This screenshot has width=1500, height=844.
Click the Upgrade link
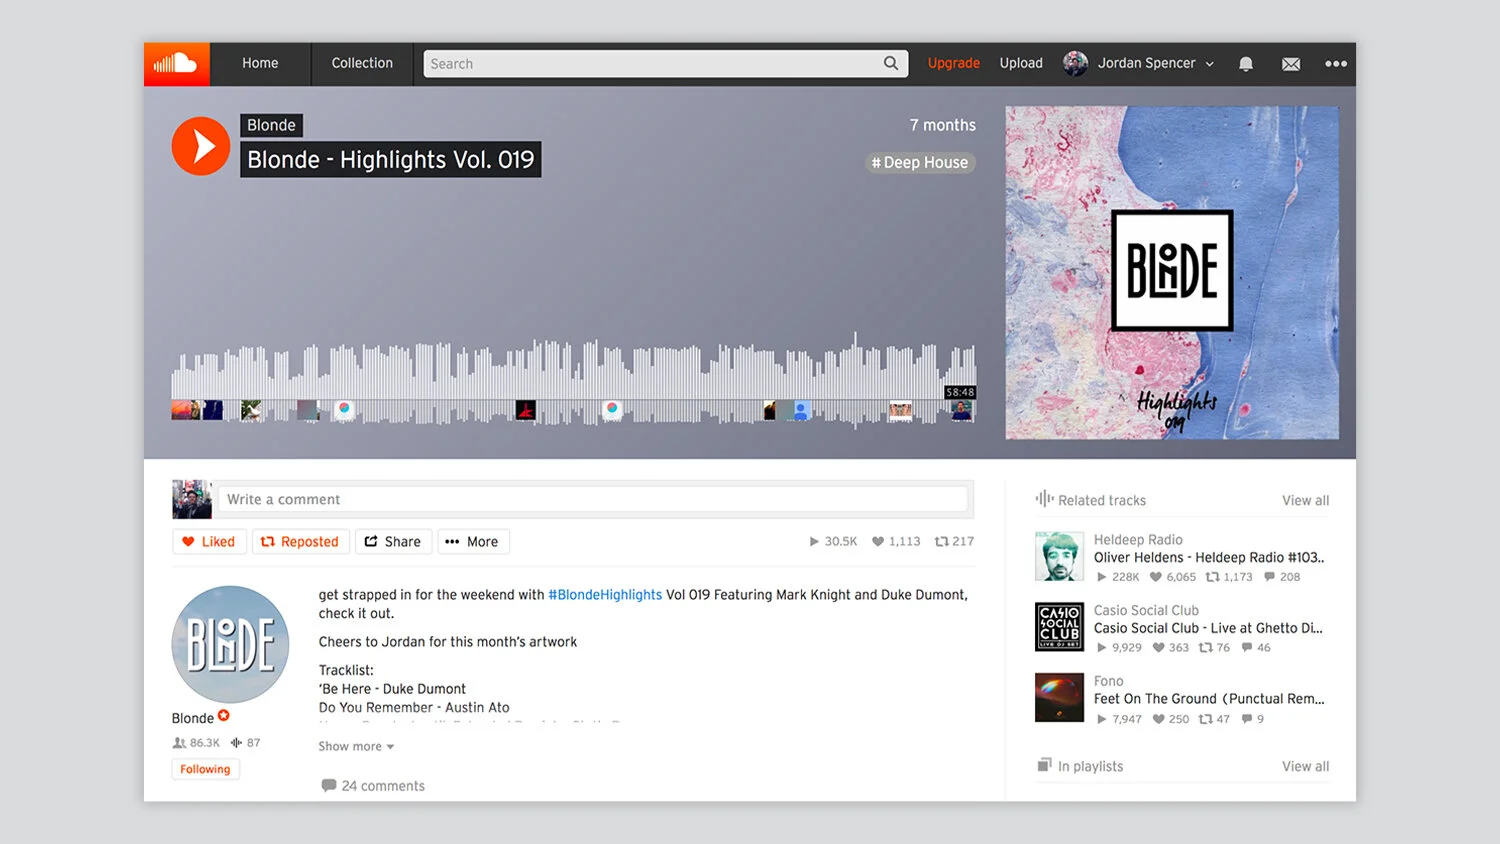[x=953, y=63]
